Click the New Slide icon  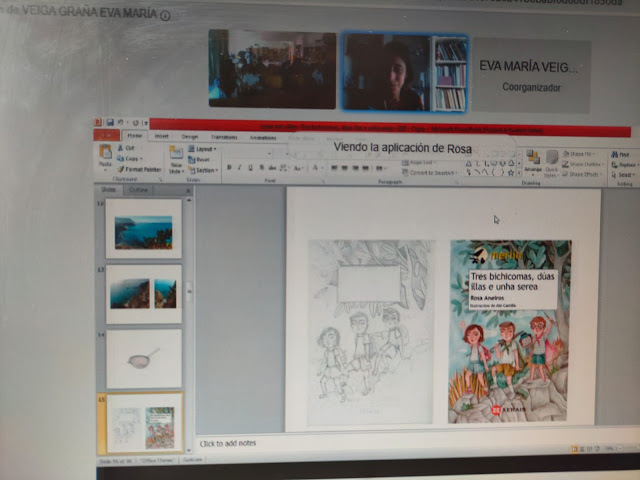(x=176, y=153)
